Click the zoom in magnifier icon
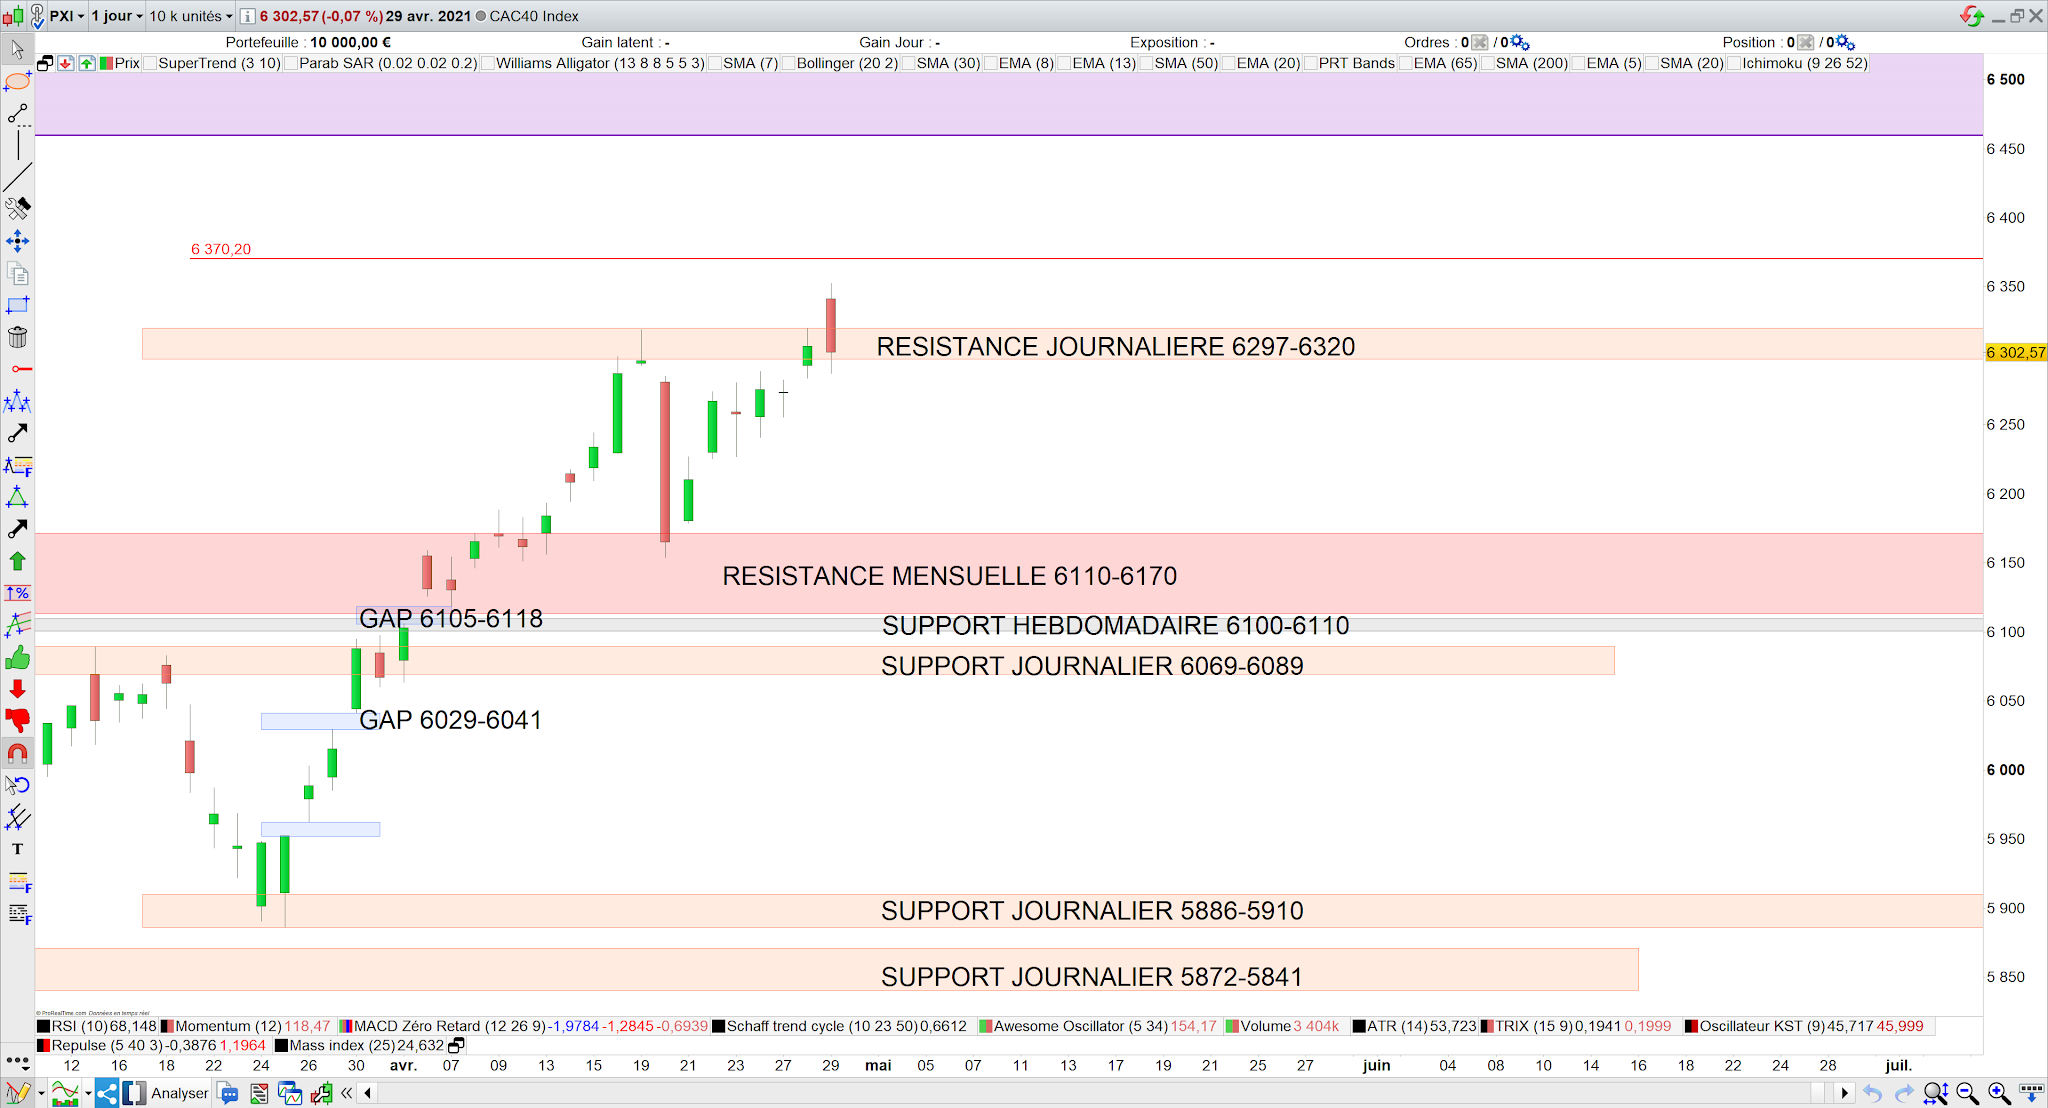The height and width of the screenshot is (1108, 2048). pos(1999,1093)
